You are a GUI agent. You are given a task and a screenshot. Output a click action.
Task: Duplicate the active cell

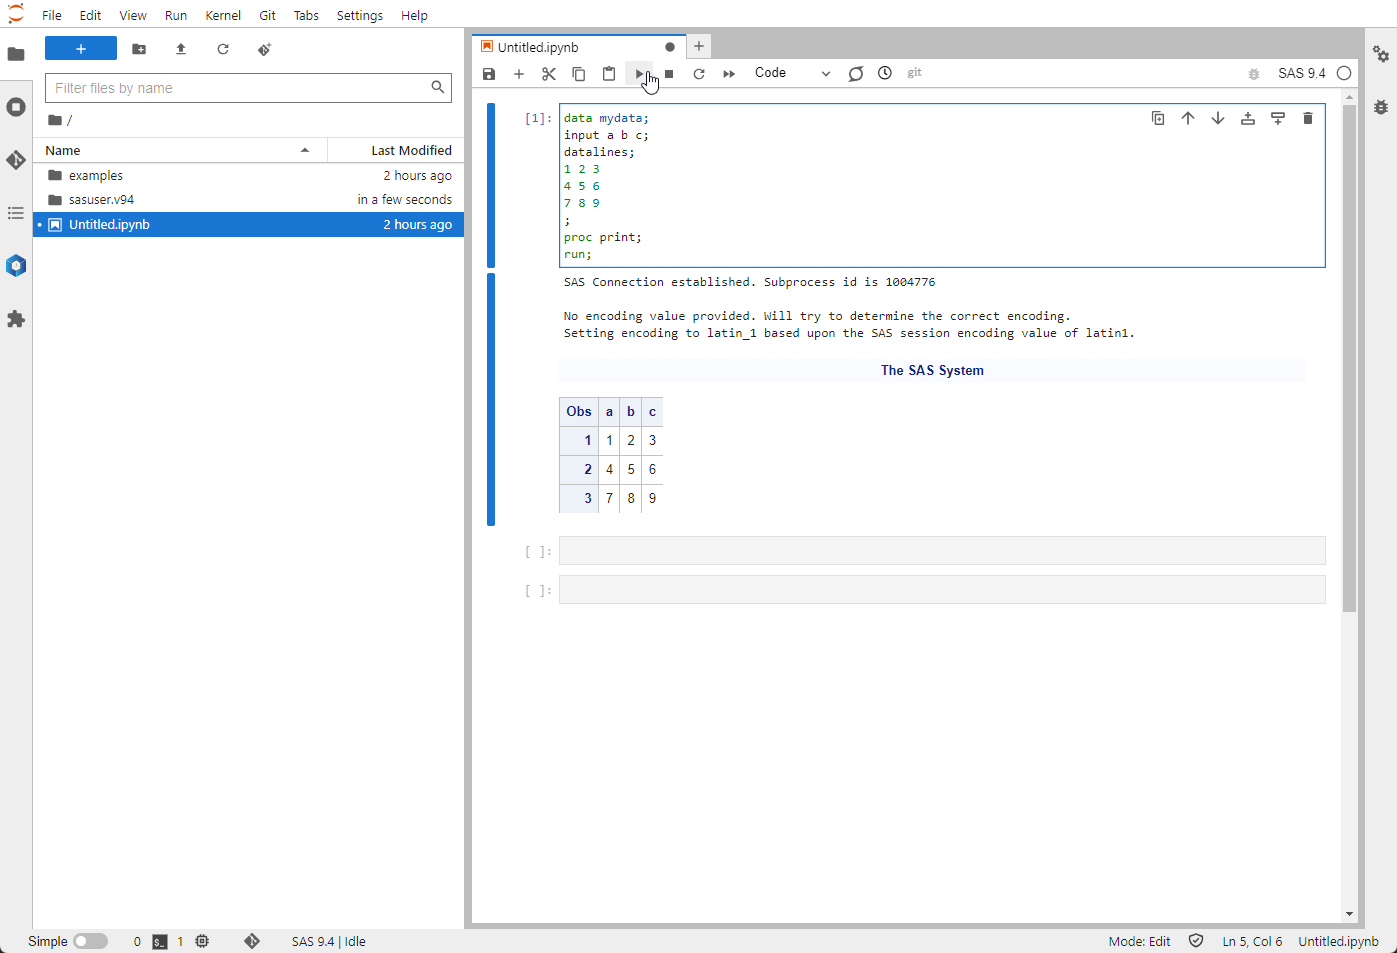click(x=1158, y=118)
